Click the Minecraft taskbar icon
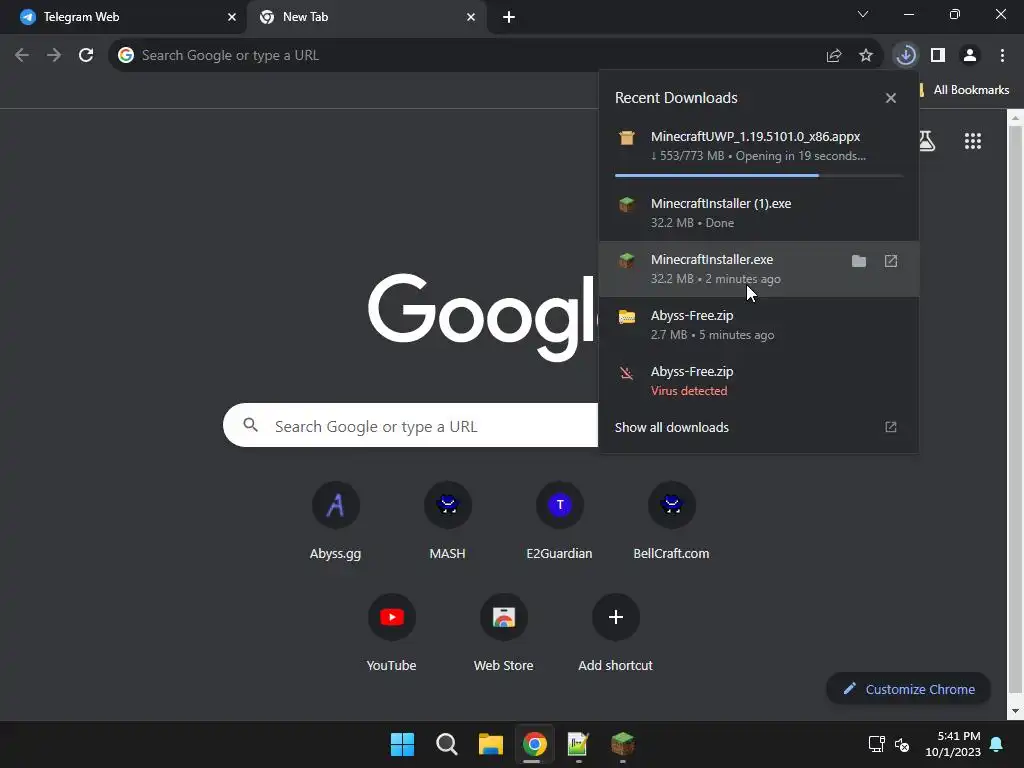The image size is (1024, 768). click(x=622, y=744)
